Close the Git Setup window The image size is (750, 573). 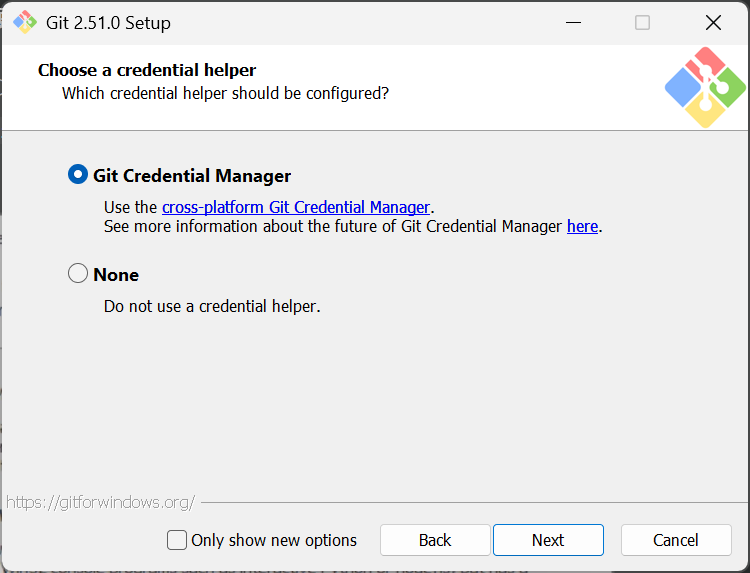coord(713,22)
